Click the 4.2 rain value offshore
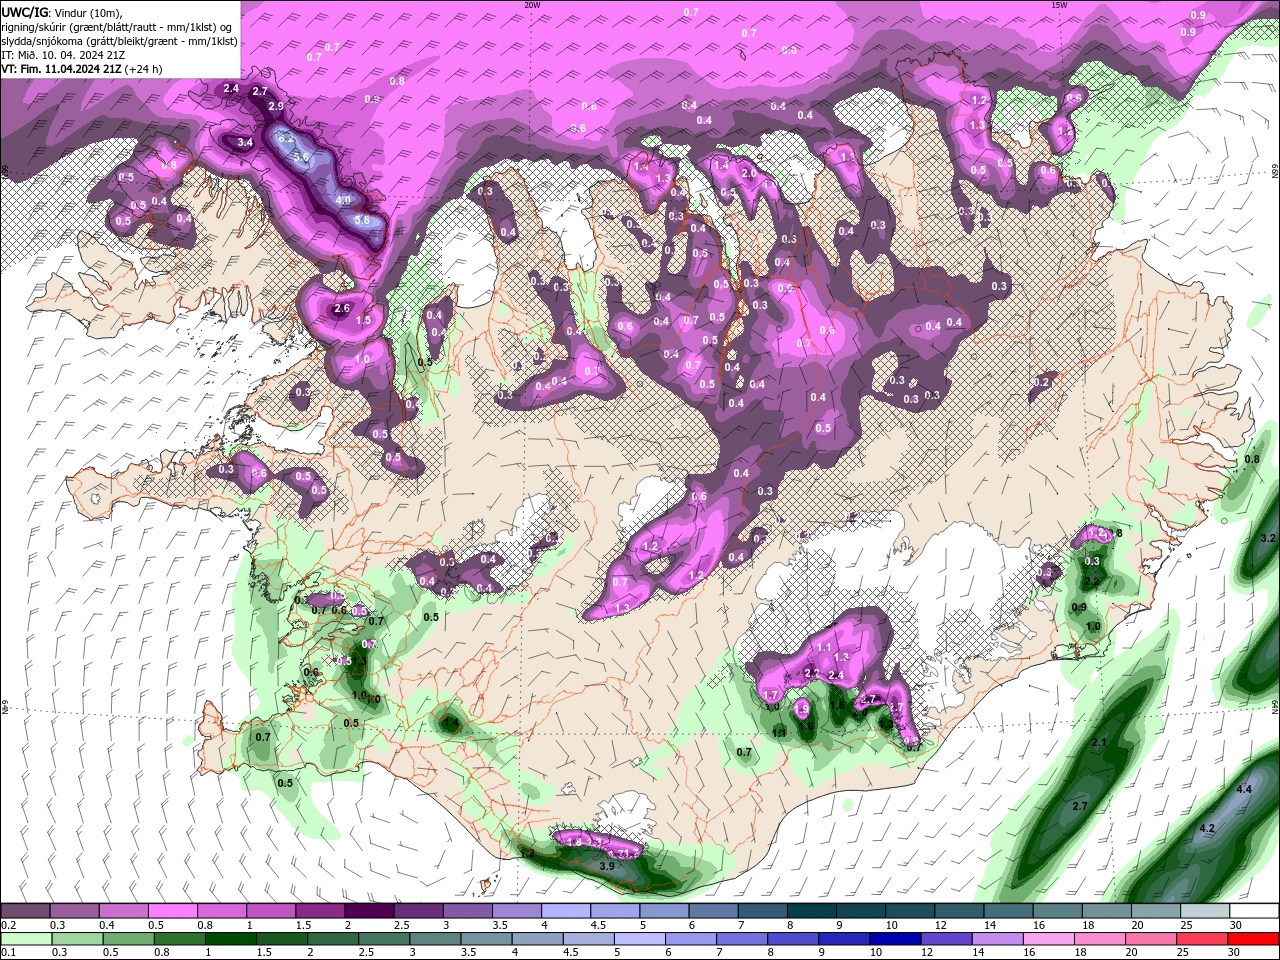The image size is (1280, 960). (x=1206, y=829)
